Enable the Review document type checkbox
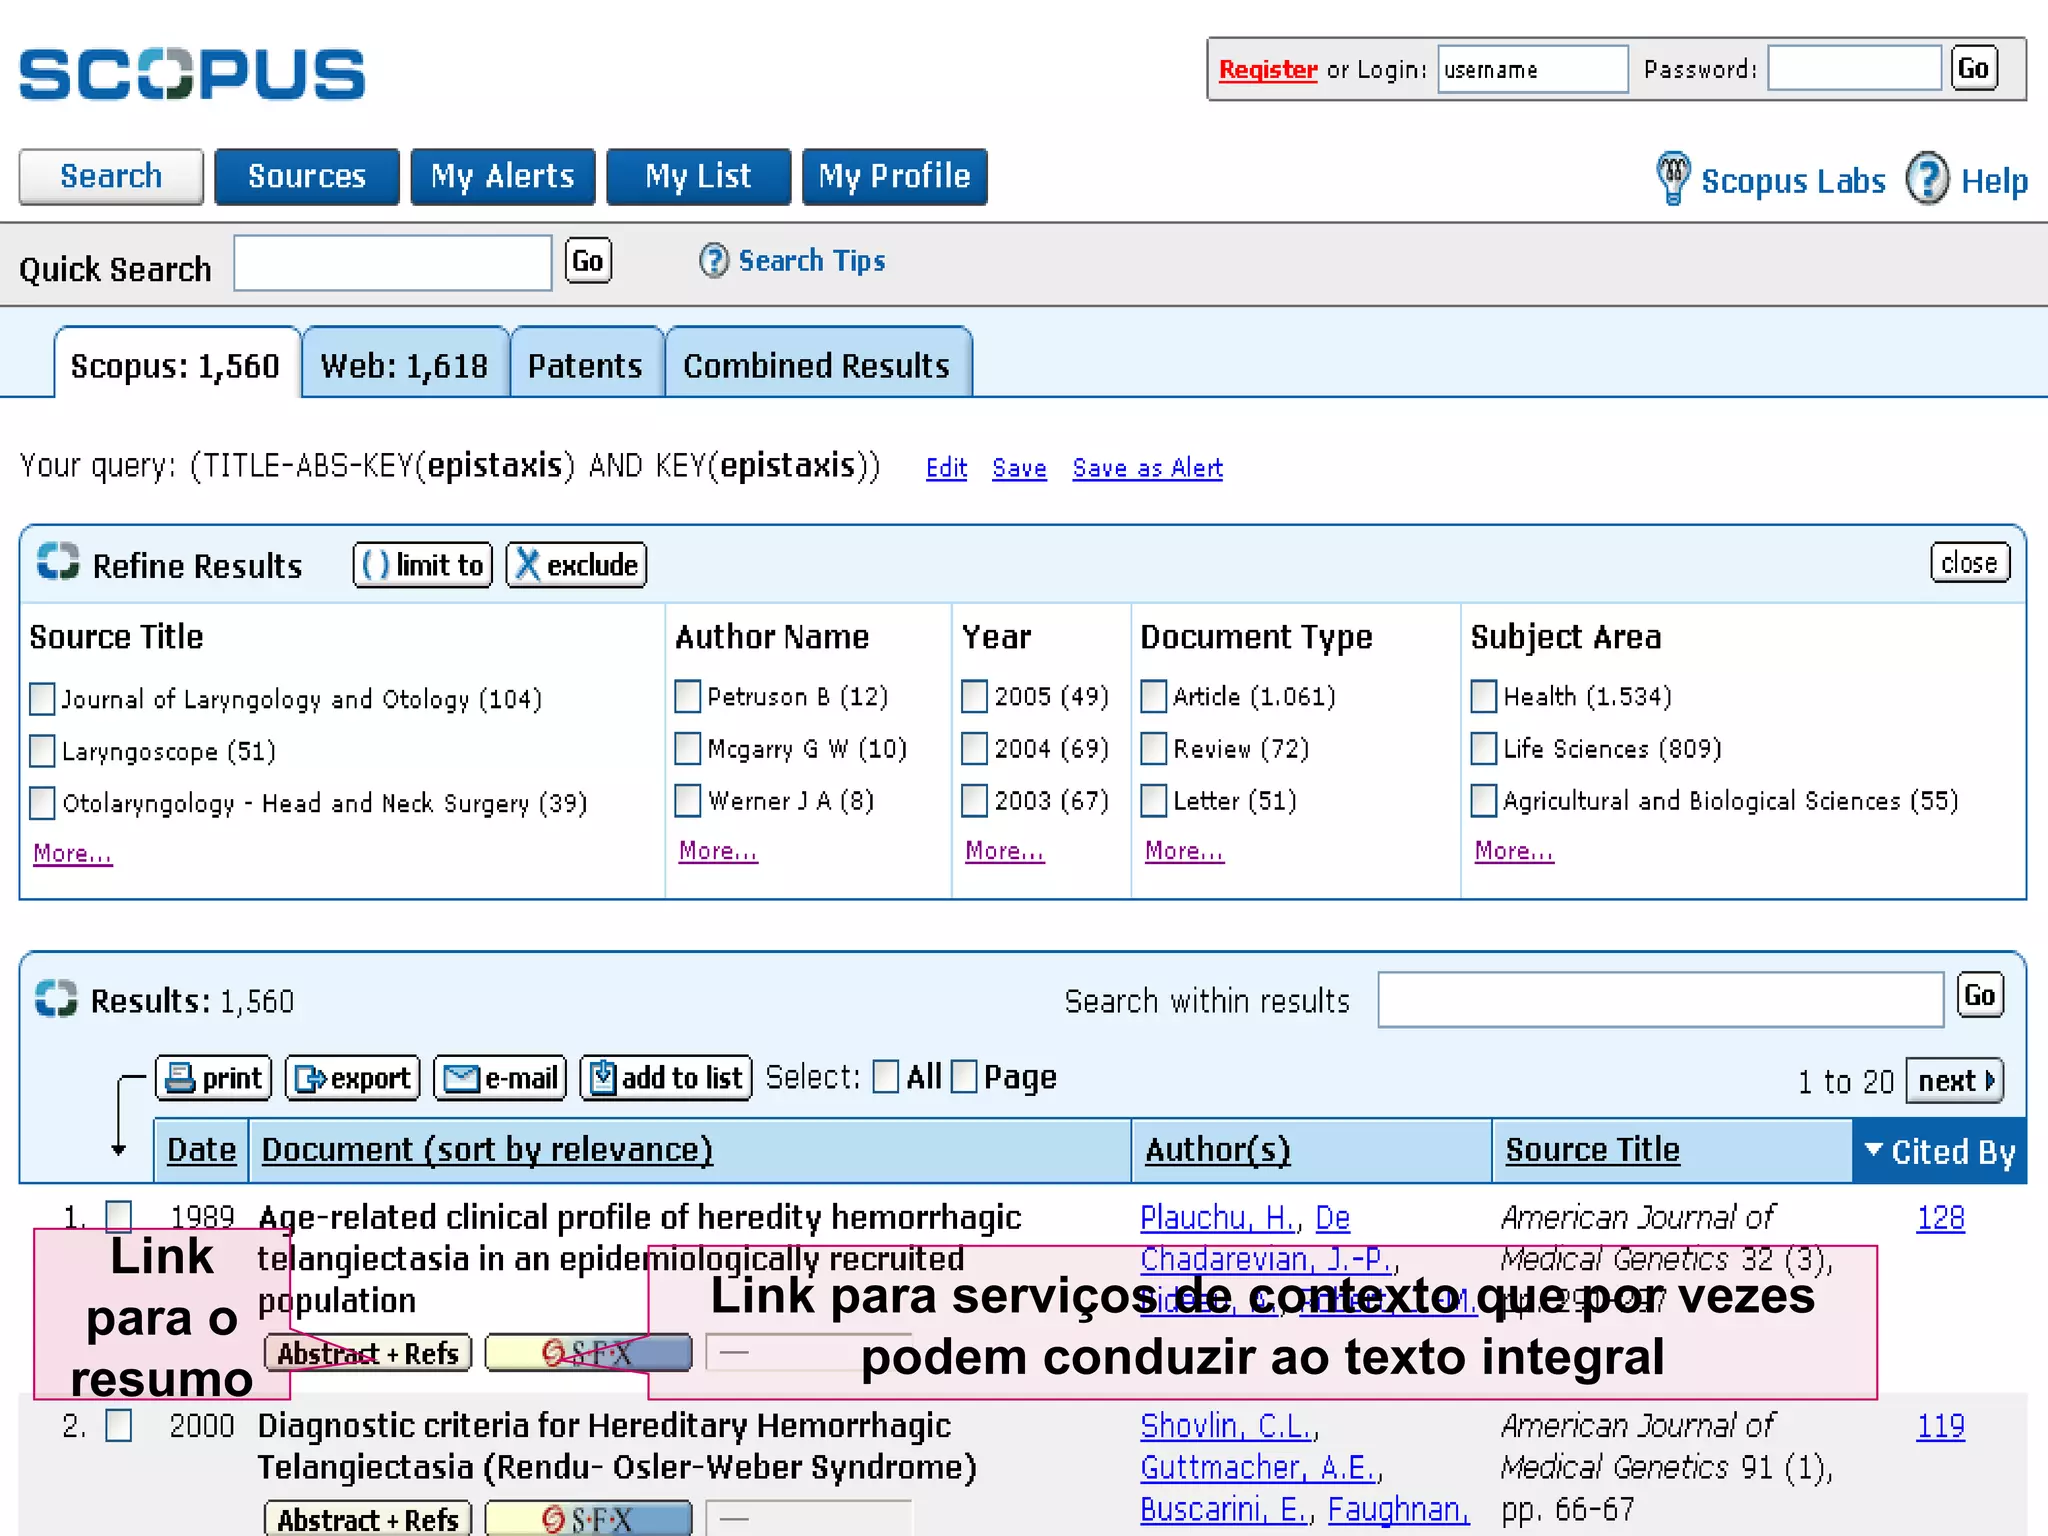This screenshot has width=2048, height=1536. pos(1153,748)
